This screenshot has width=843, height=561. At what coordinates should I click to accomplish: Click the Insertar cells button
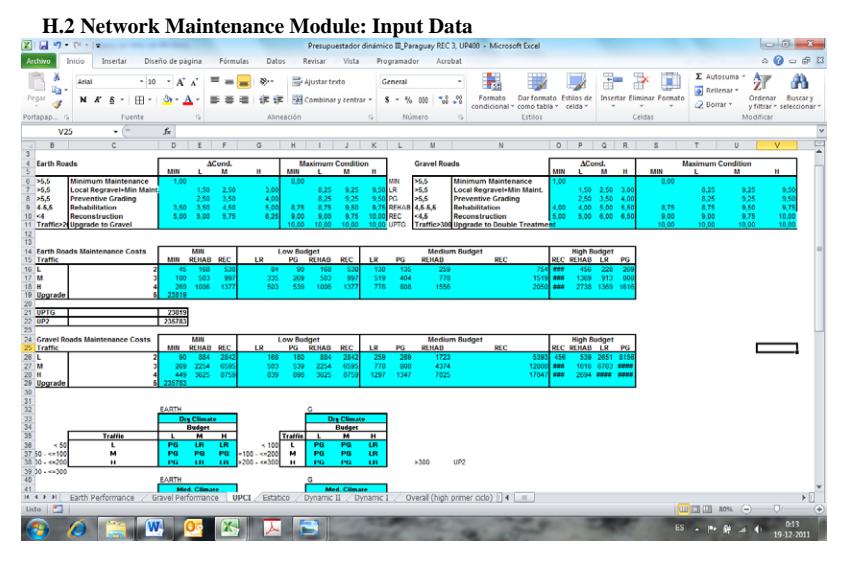[x=612, y=90]
